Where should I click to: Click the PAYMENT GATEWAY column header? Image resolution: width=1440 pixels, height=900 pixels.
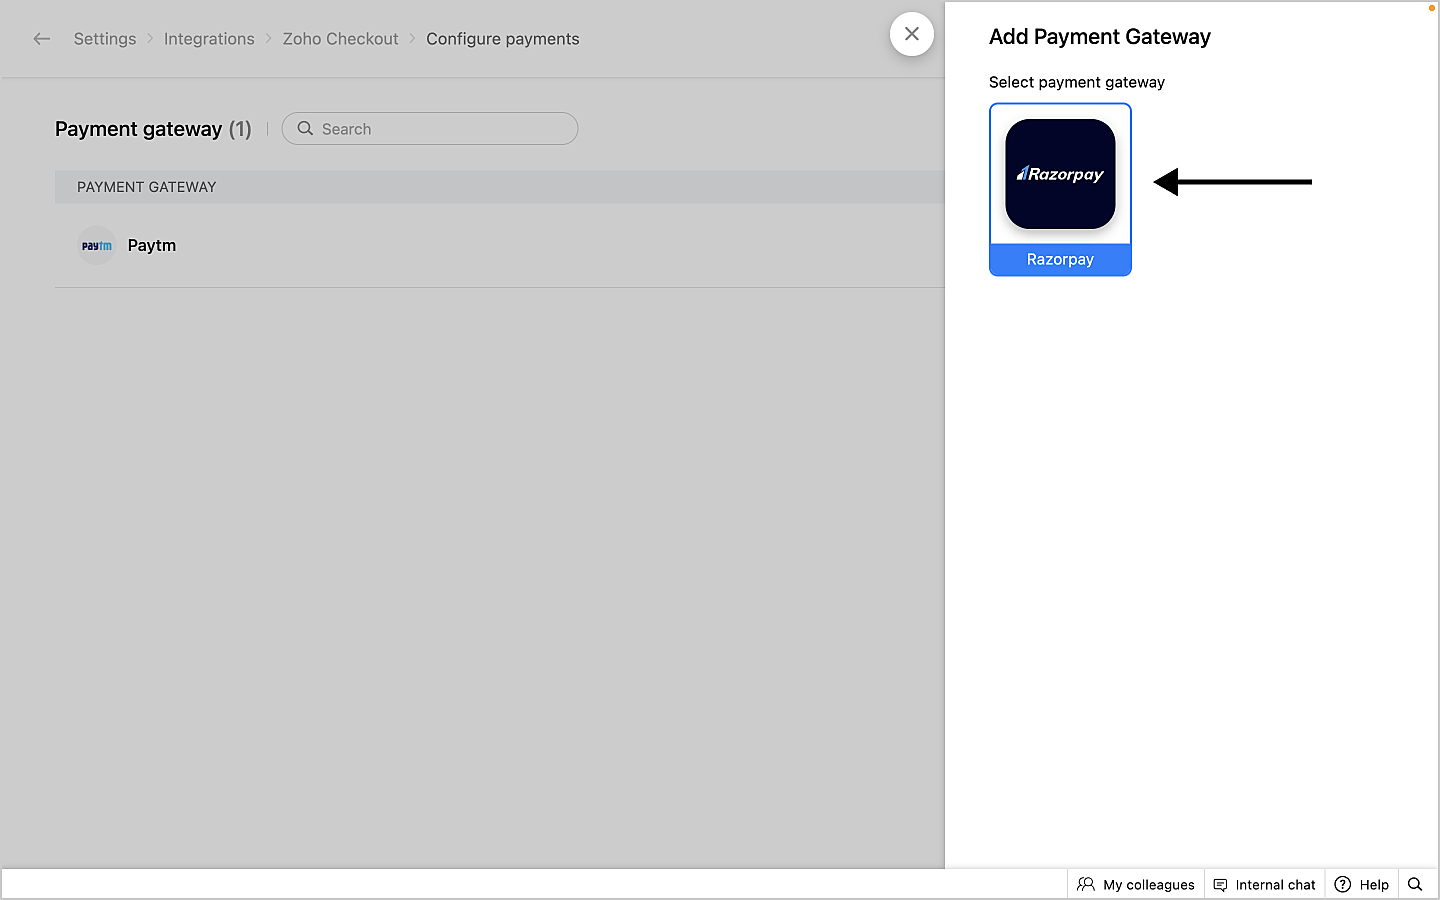click(147, 187)
